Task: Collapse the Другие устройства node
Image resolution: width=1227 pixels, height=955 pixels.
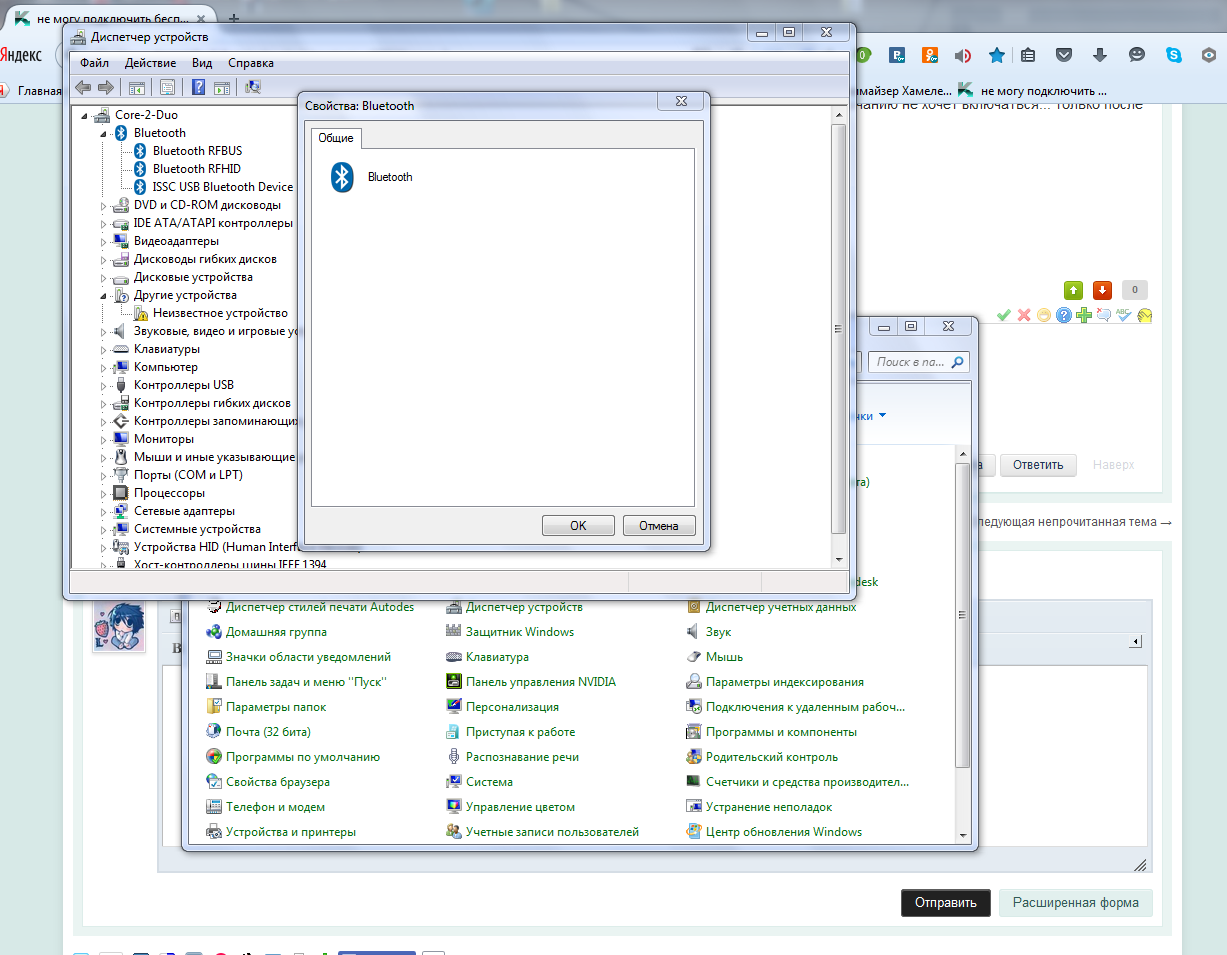Action: pyautogui.click(x=103, y=296)
